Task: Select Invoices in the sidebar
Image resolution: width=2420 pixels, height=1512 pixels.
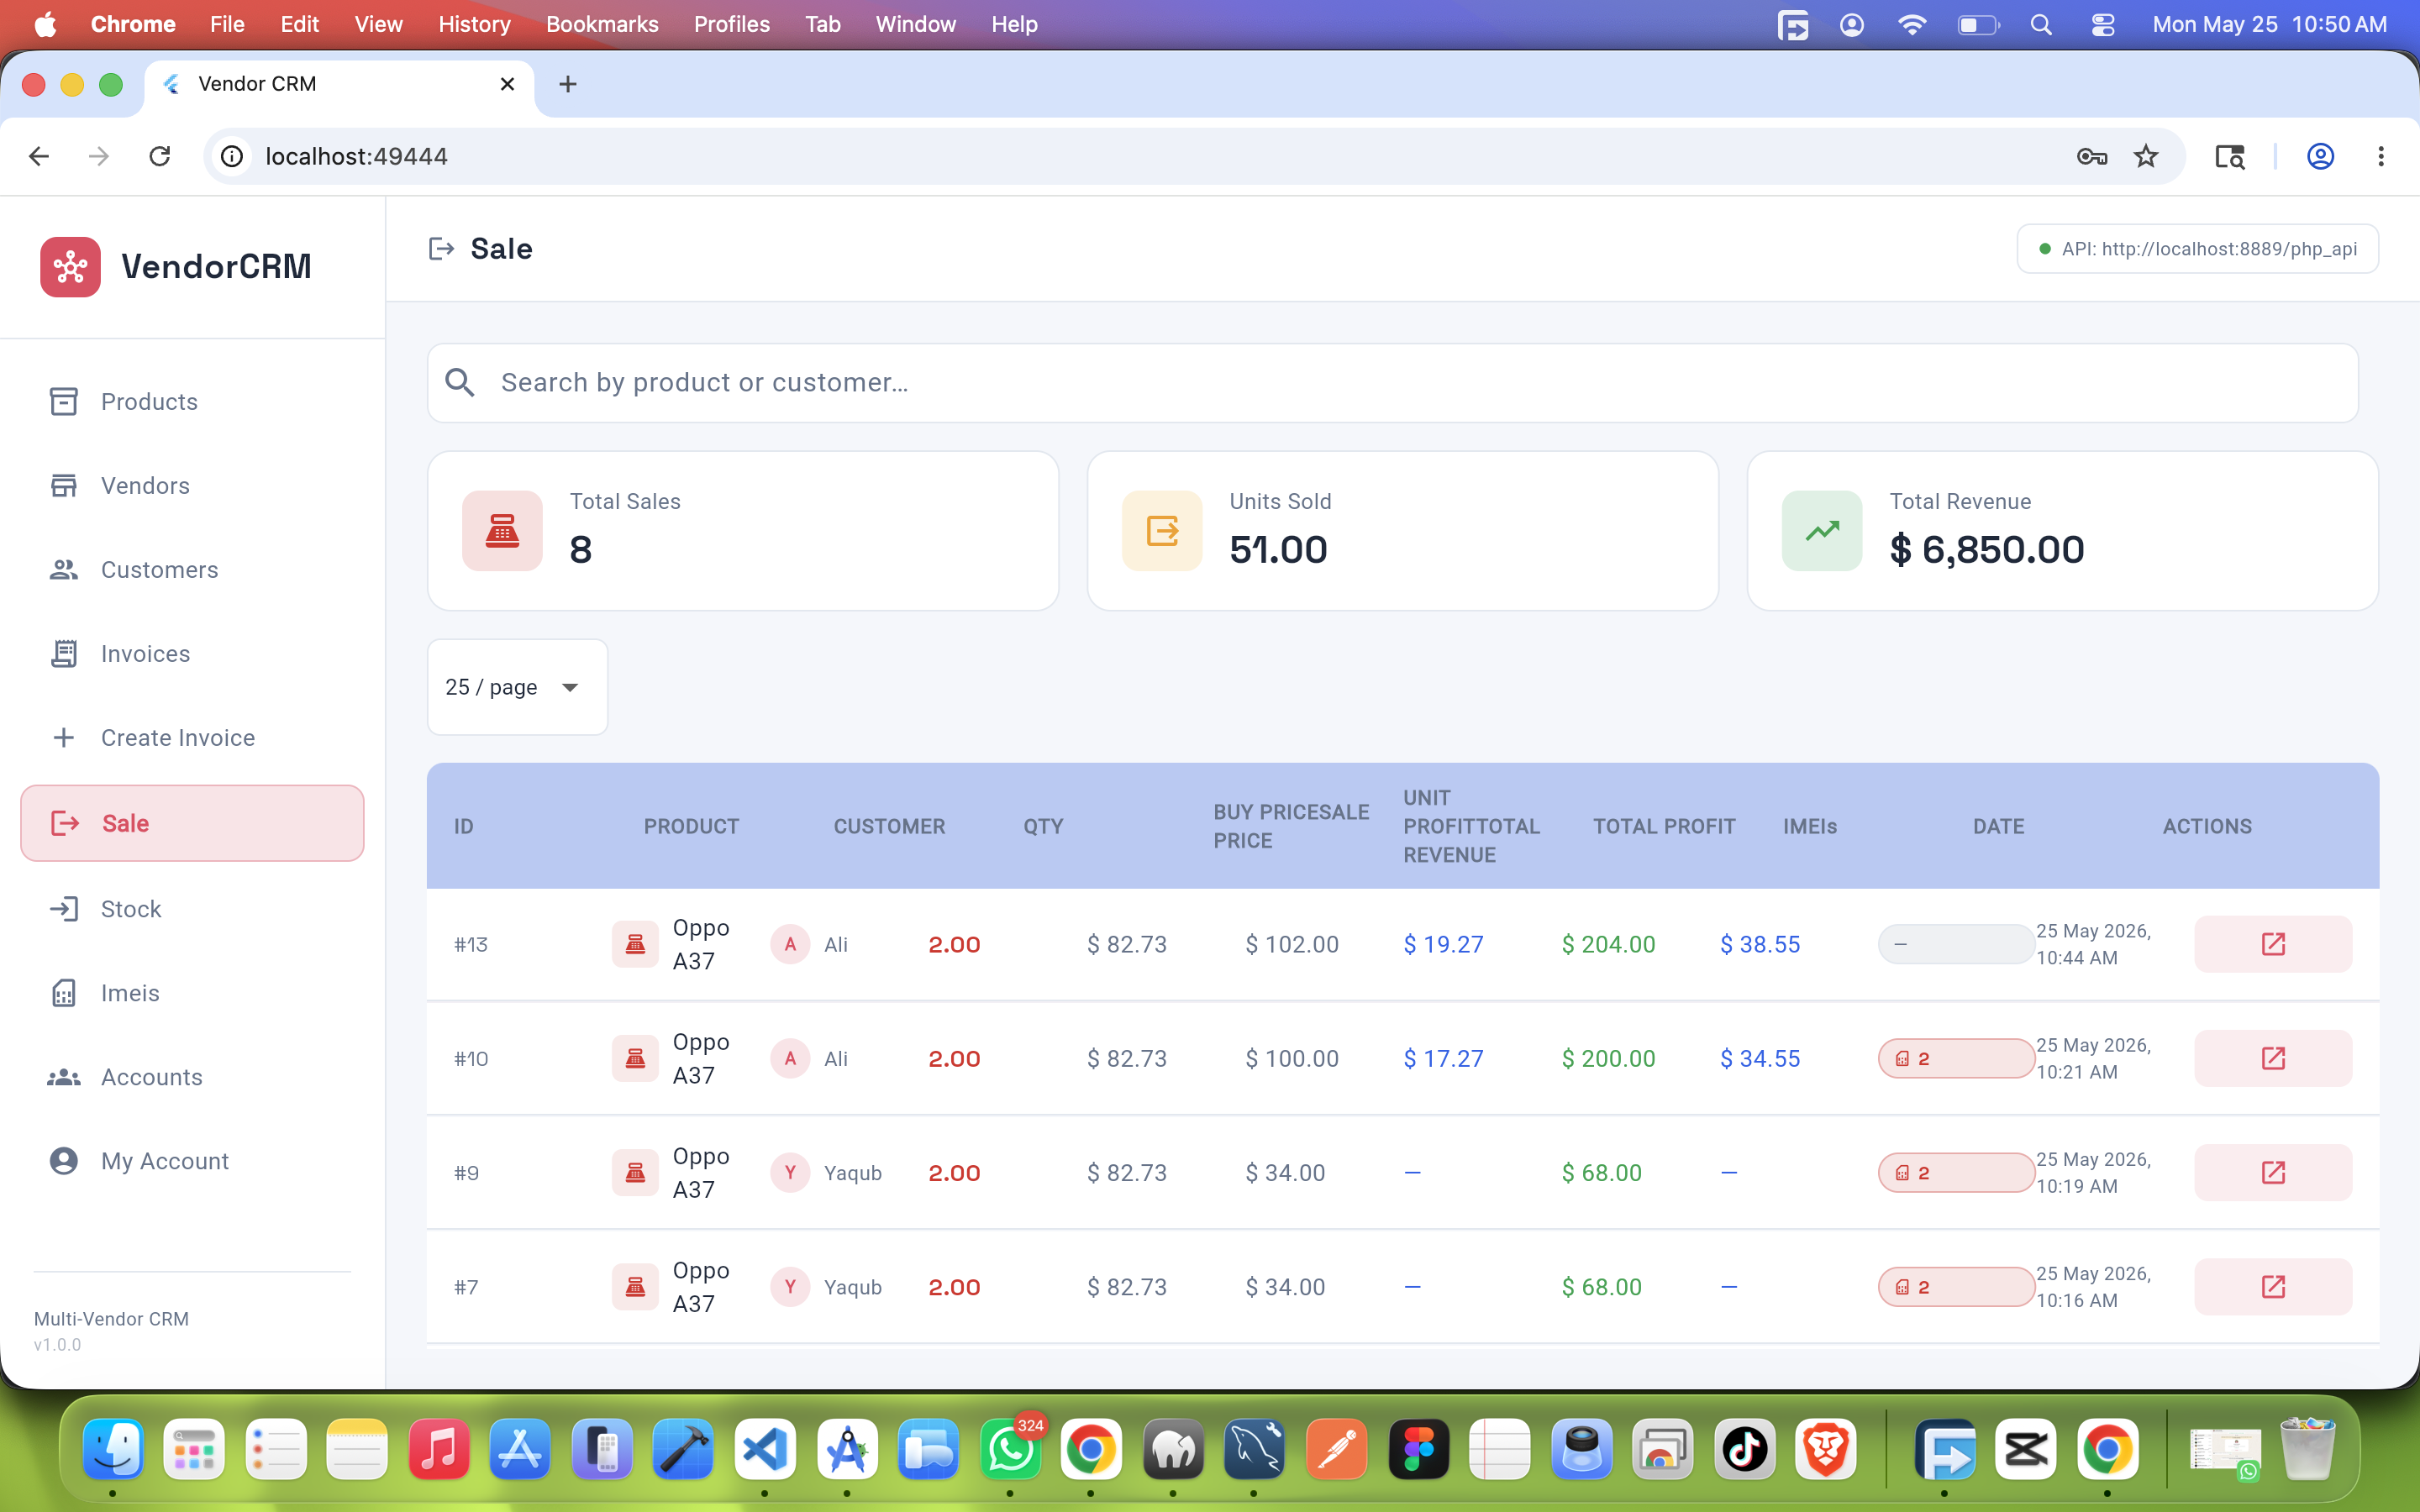Action: [x=192, y=654]
